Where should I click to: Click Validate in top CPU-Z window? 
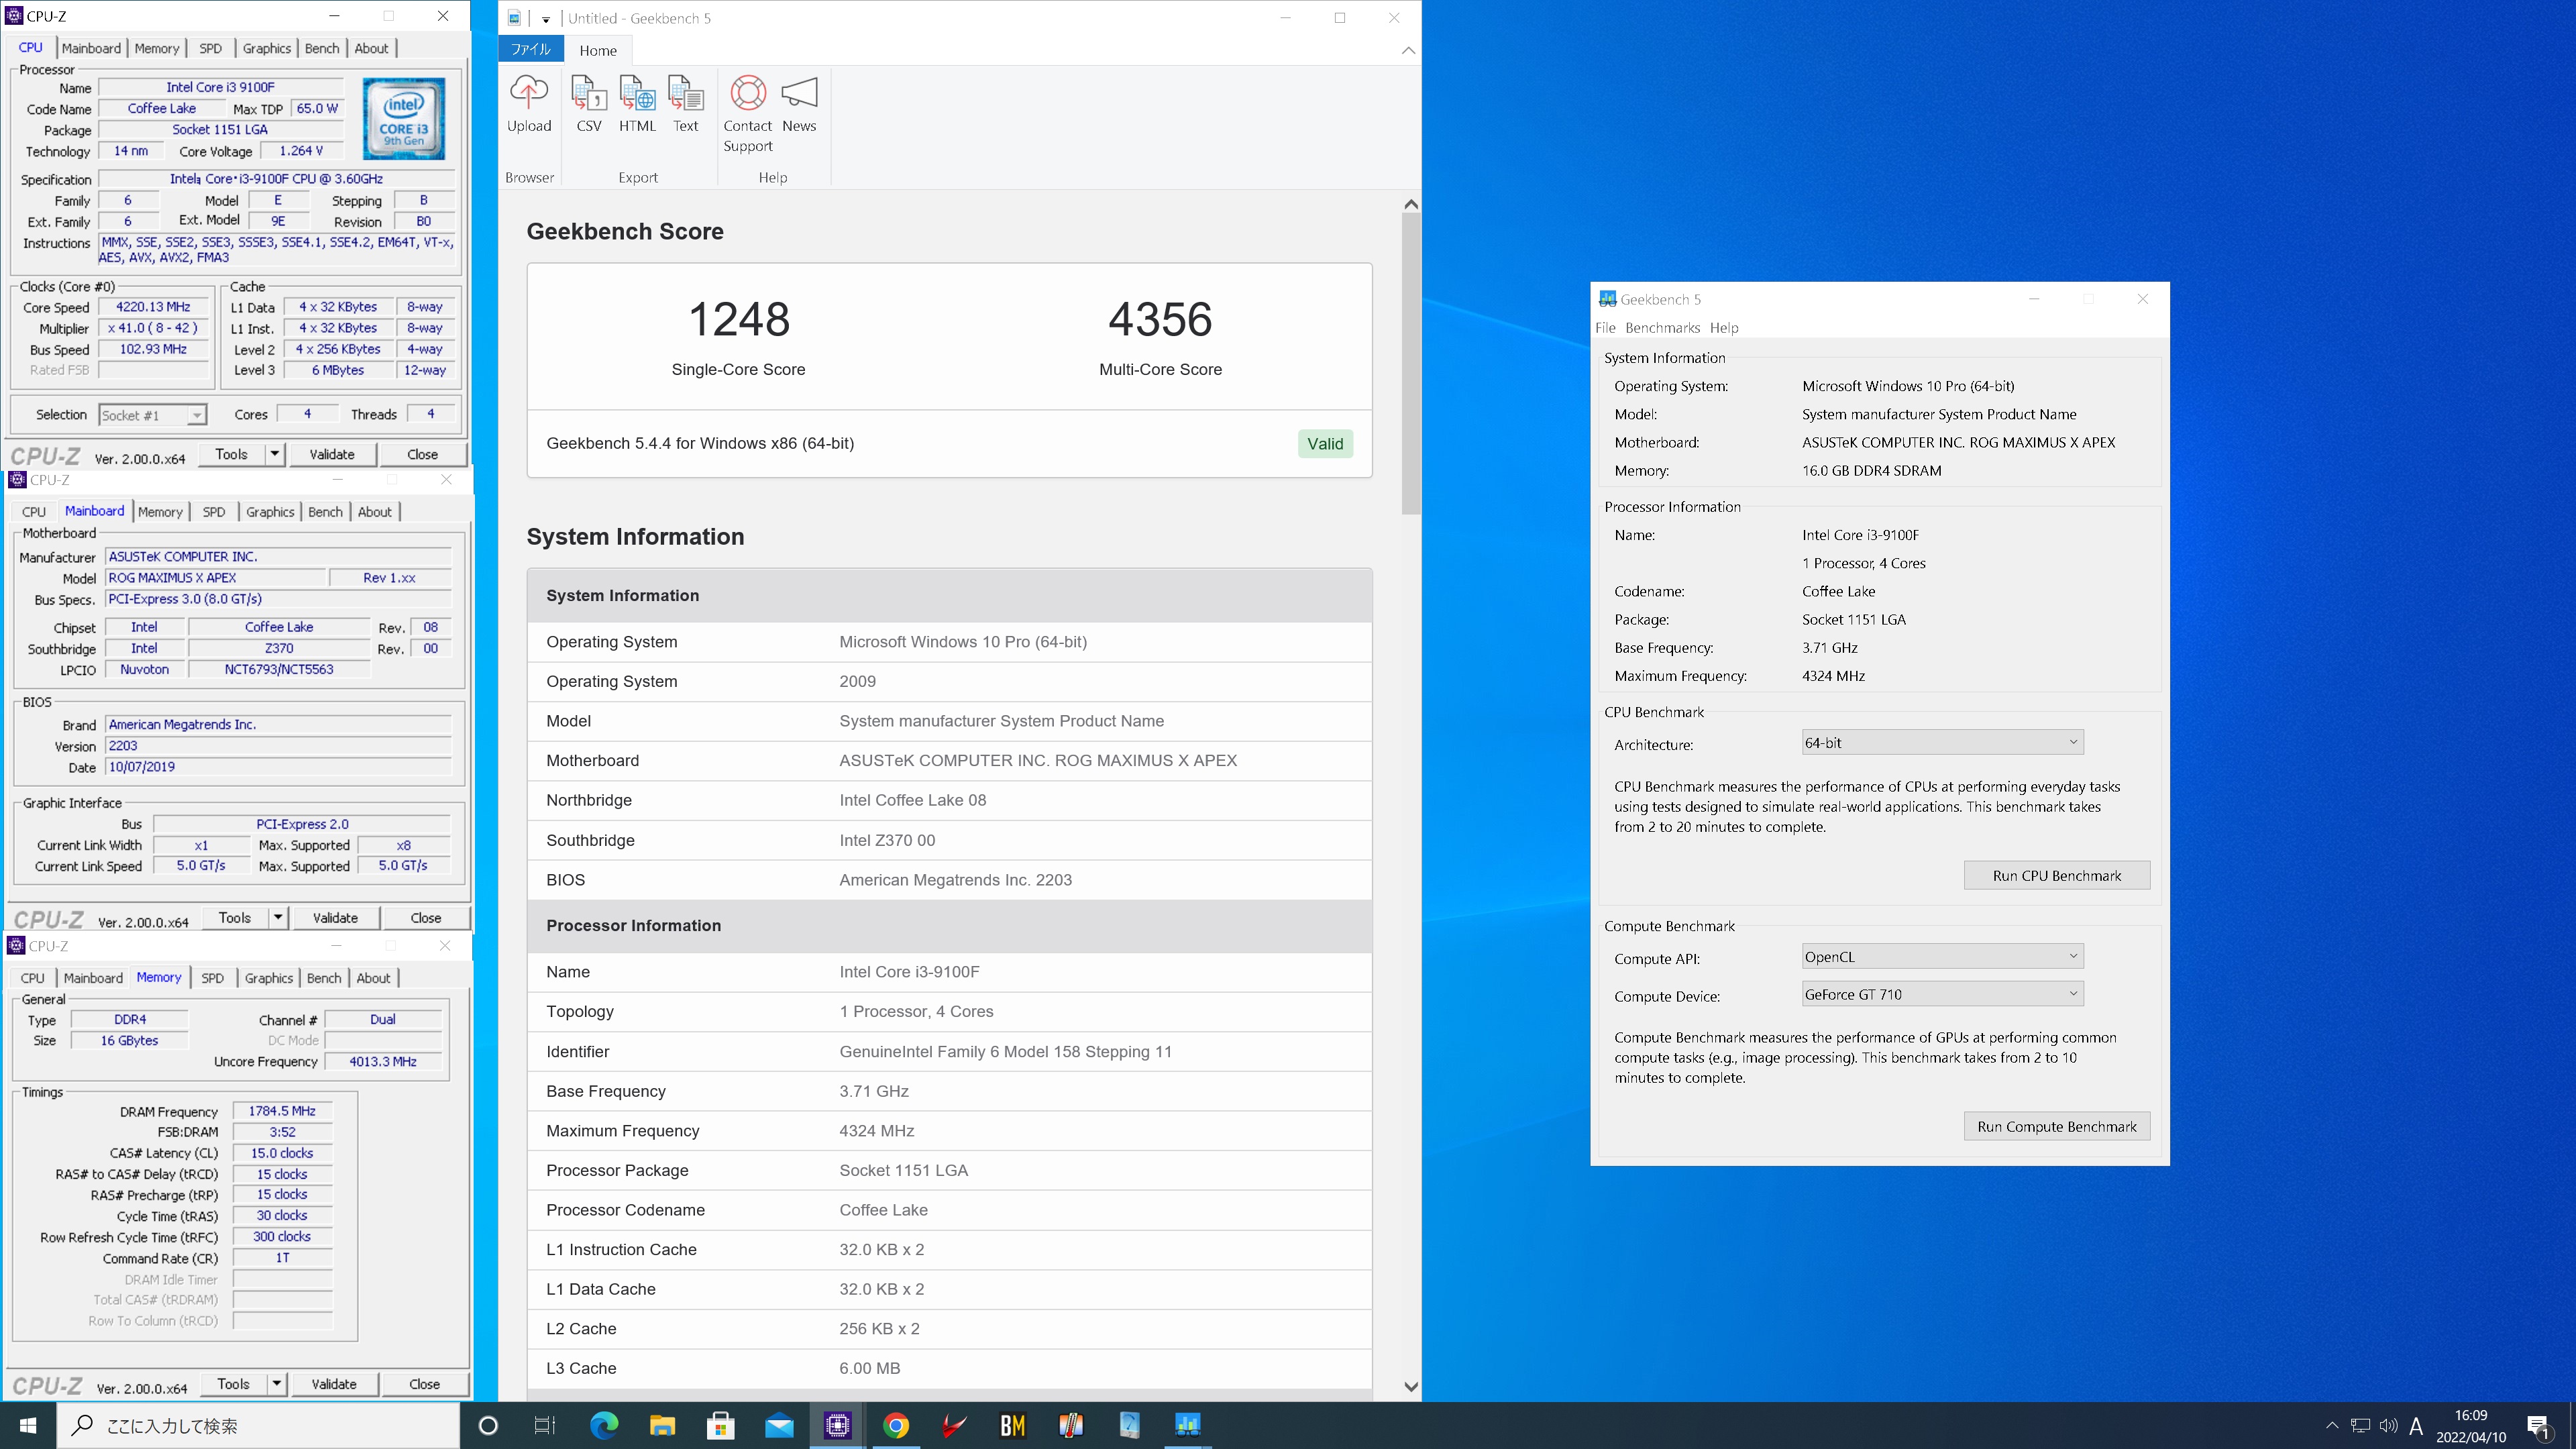332,454
